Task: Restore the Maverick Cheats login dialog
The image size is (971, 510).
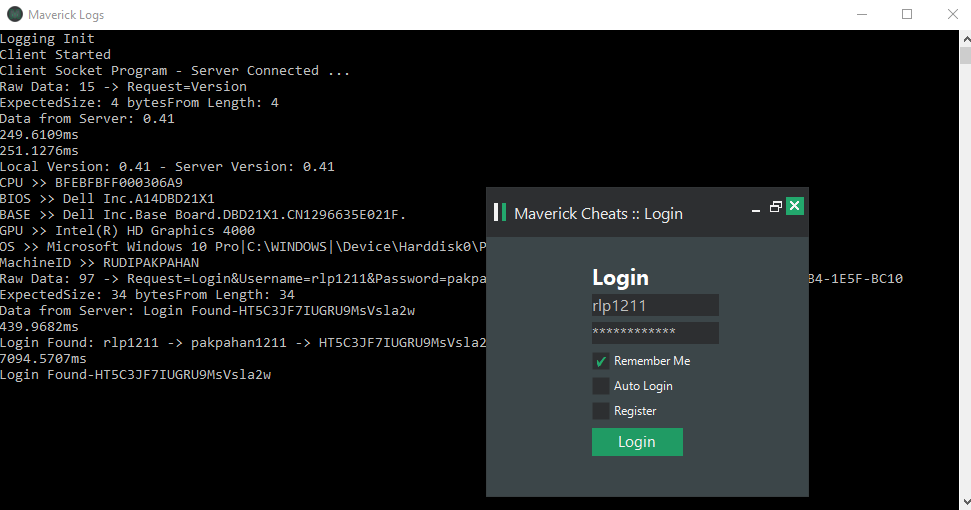Action: 775,207
